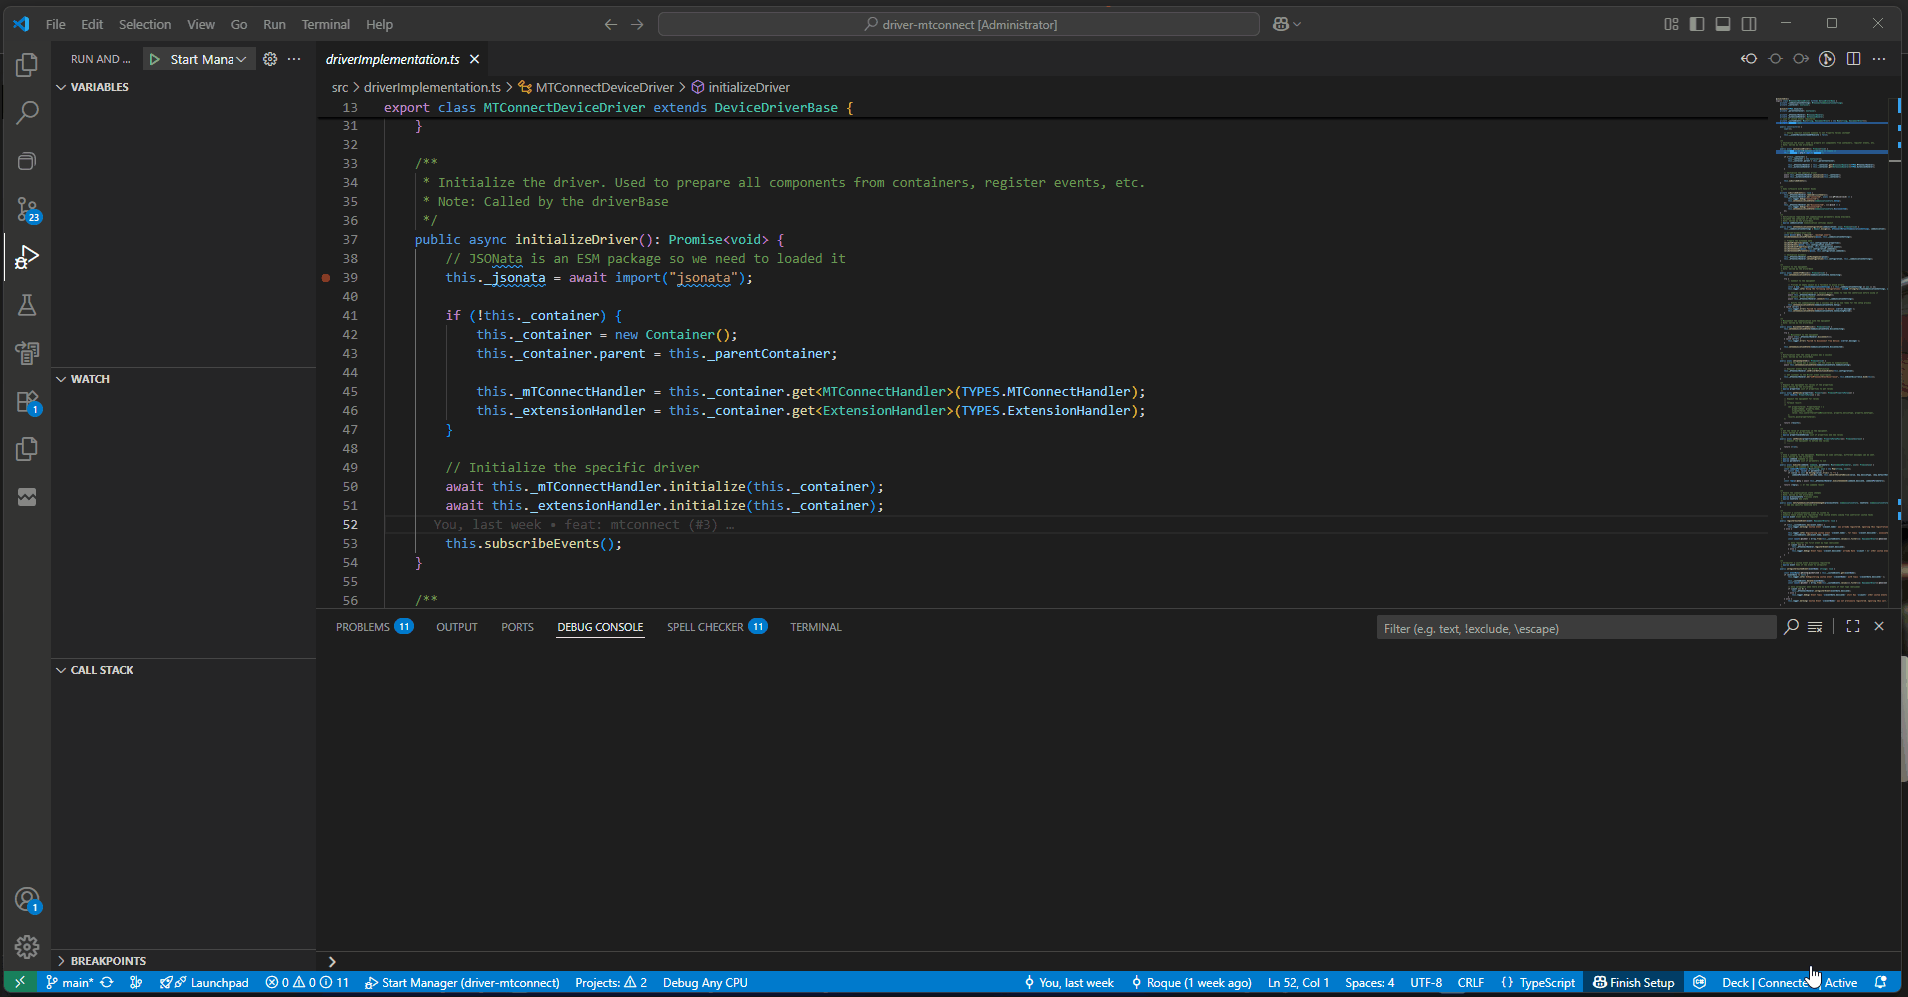Open the Copilot chat menu in title bar

point(1287,24)
